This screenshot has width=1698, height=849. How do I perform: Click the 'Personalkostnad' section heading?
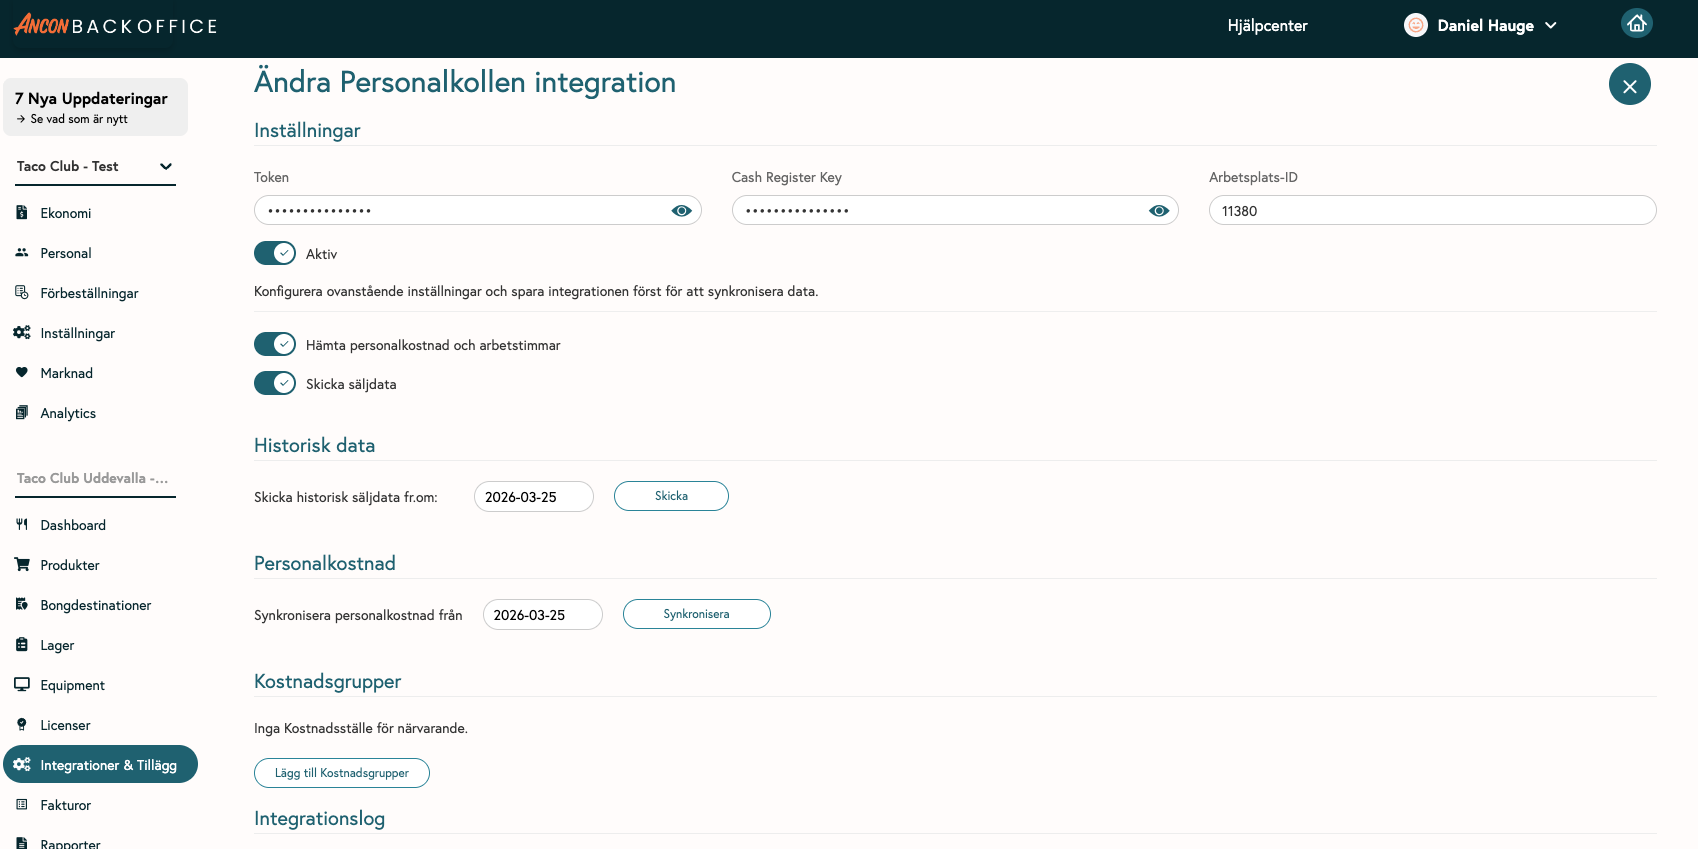(325, 564)
